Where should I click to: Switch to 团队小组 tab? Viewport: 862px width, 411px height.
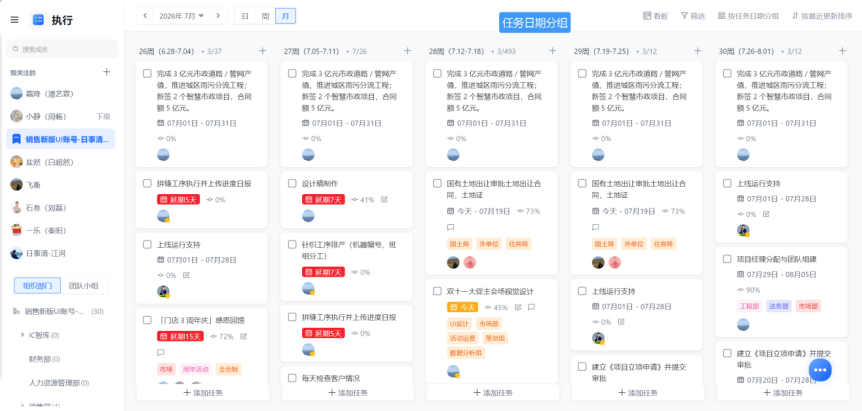tap(84, 285)
